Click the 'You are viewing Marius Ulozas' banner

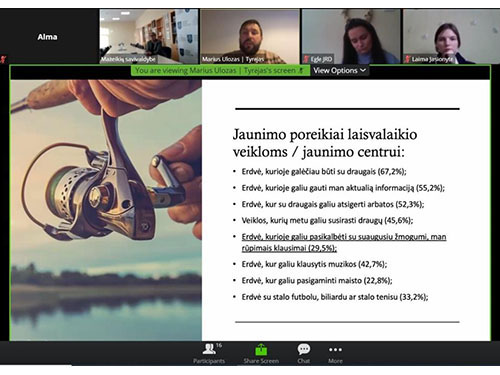tap(220, 71)
